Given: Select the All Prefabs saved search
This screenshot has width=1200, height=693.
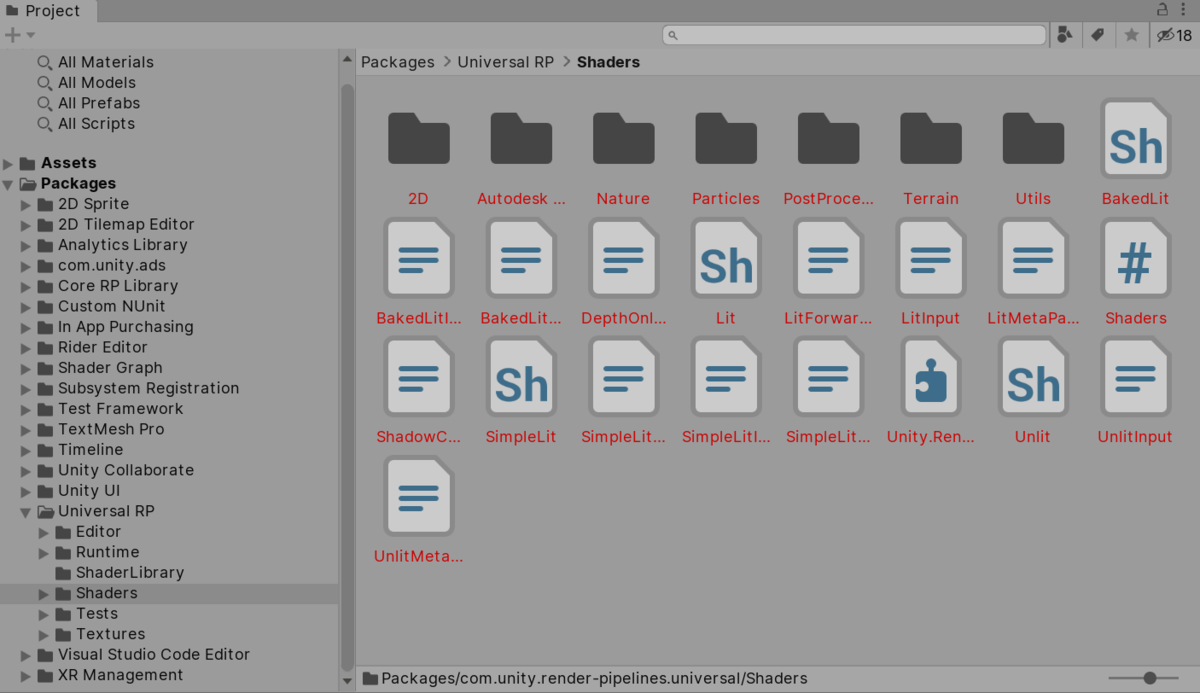Looking at the screenshot, I should 89,103.
